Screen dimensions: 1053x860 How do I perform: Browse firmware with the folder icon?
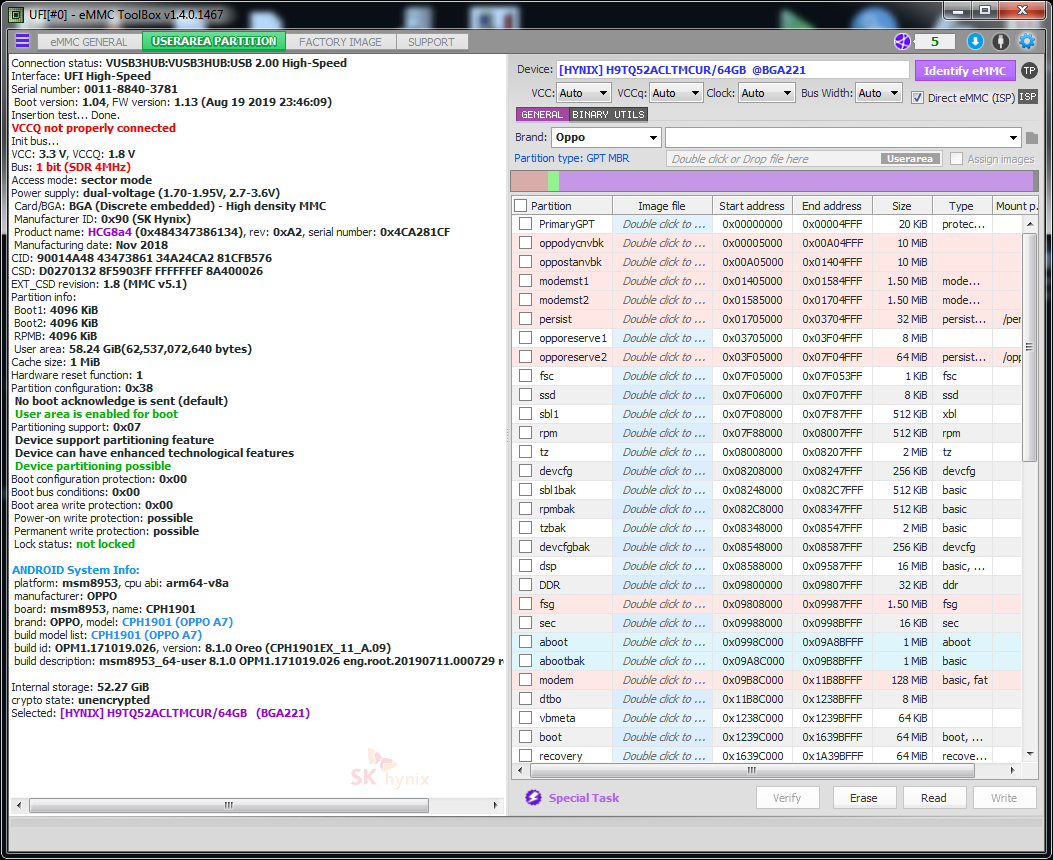[x=1031, y=137]
